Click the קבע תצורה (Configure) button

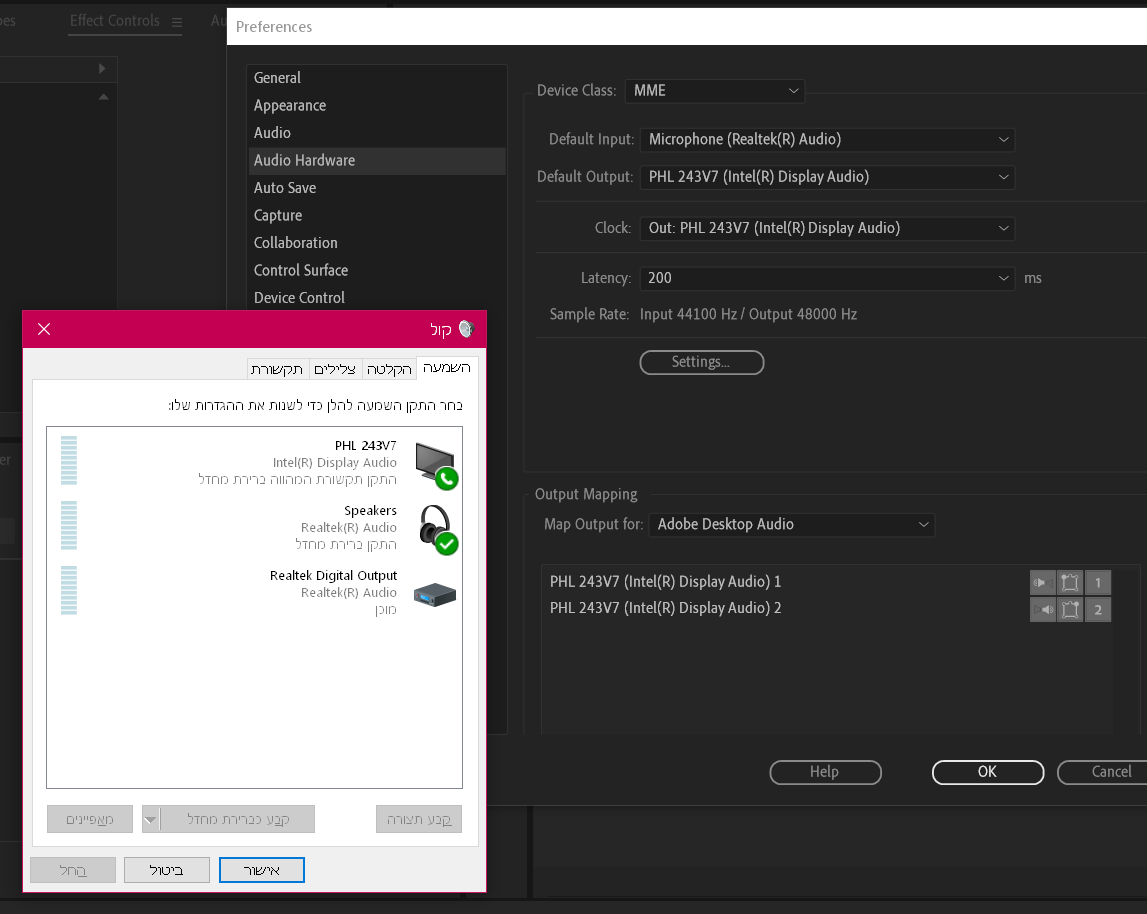419,819
